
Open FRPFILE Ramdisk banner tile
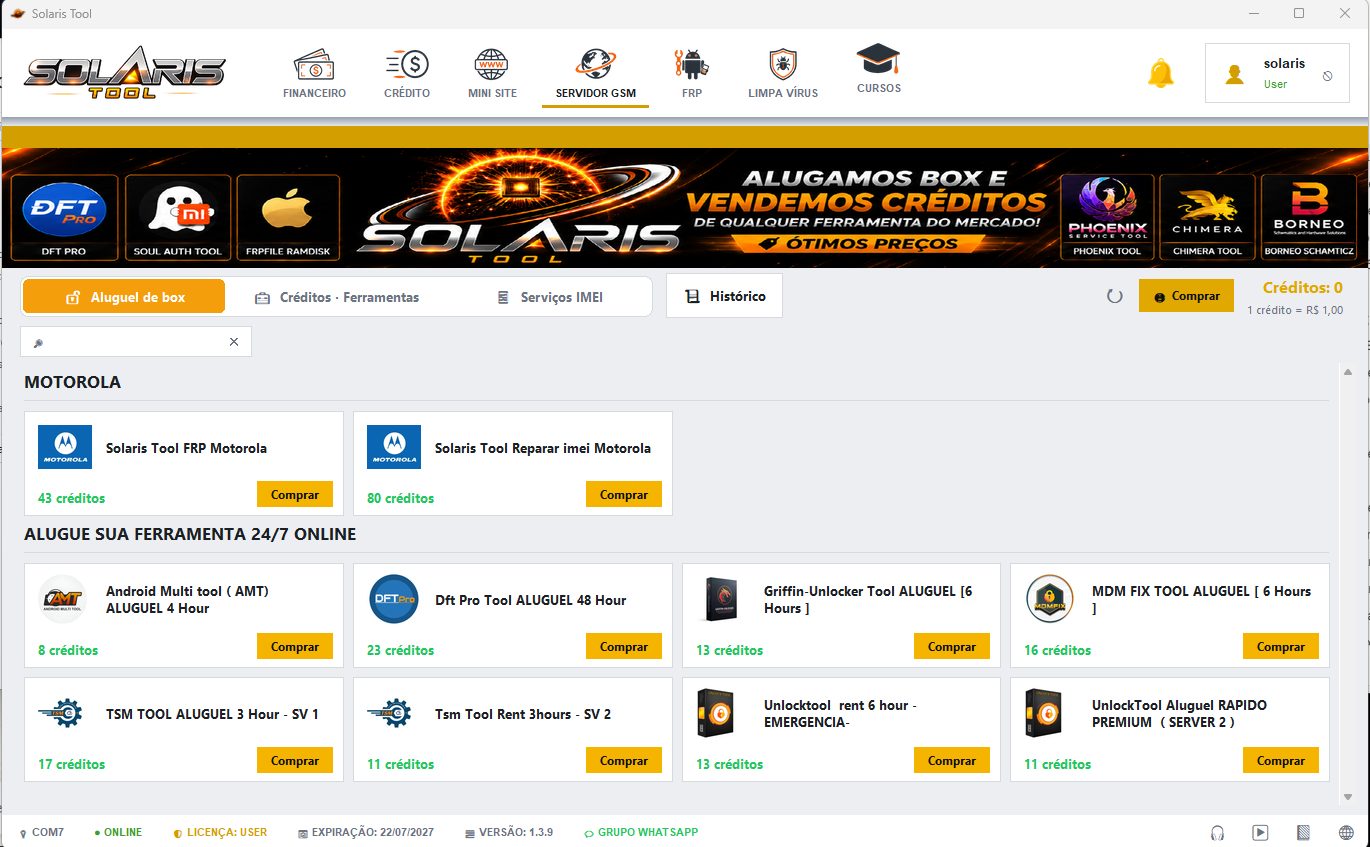pyautogui.click(x=287, y=217)
